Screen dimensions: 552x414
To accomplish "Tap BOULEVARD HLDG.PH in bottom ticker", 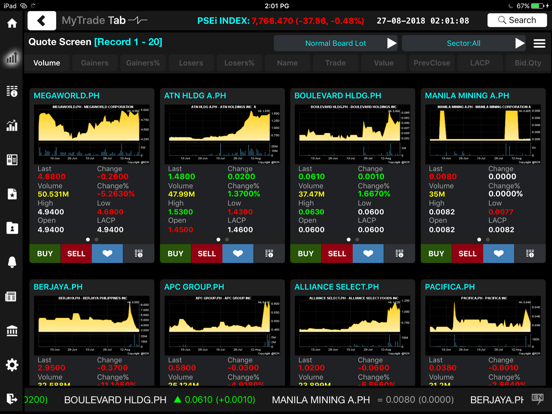I will click(115, 400).
